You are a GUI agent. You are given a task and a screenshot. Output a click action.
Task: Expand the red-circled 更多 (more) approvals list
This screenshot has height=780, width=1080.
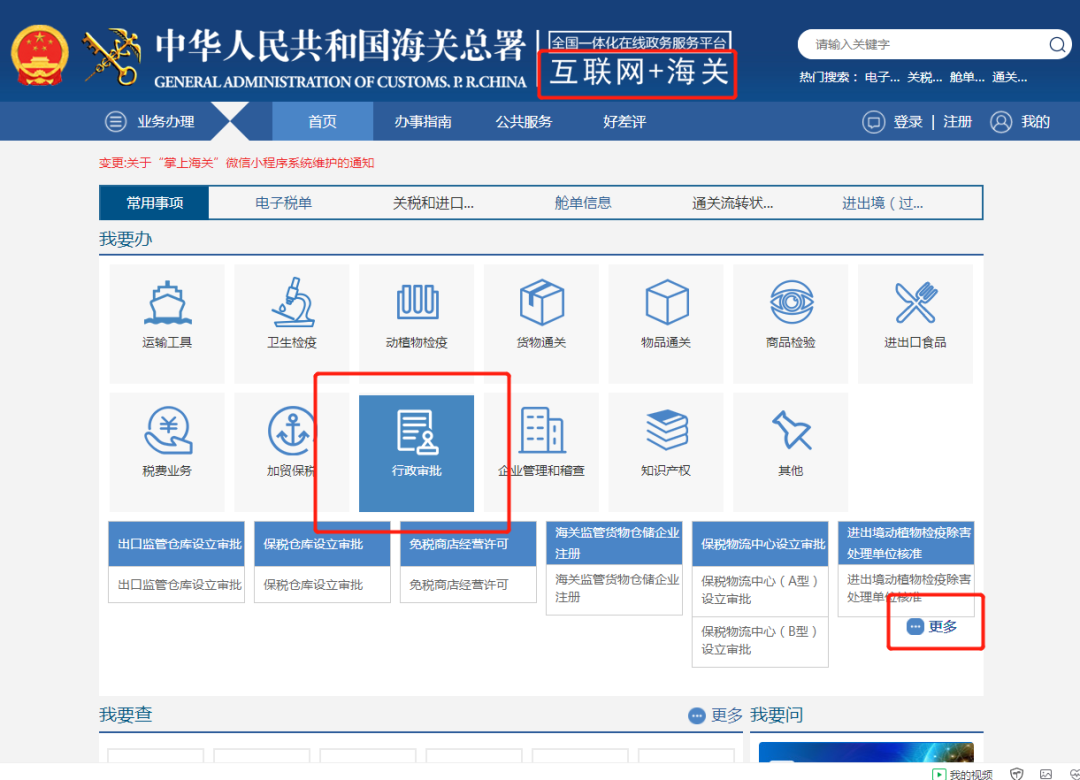point(933,627)
